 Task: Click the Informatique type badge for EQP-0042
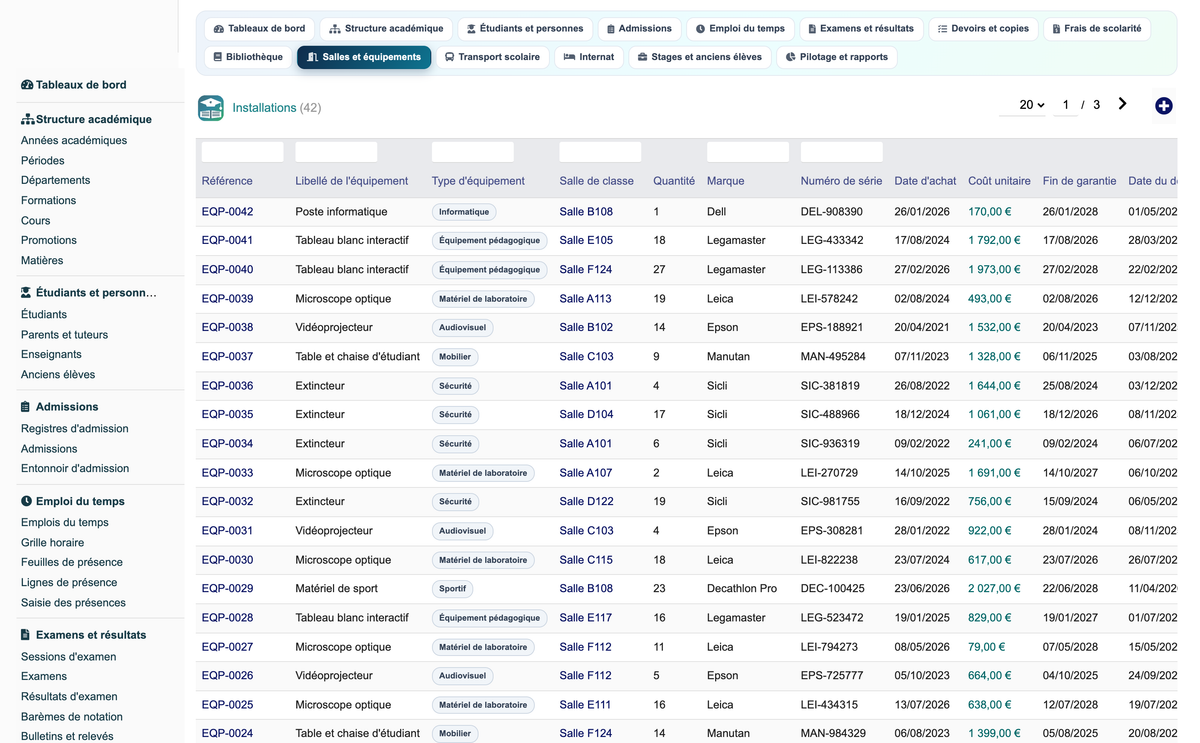464,212
